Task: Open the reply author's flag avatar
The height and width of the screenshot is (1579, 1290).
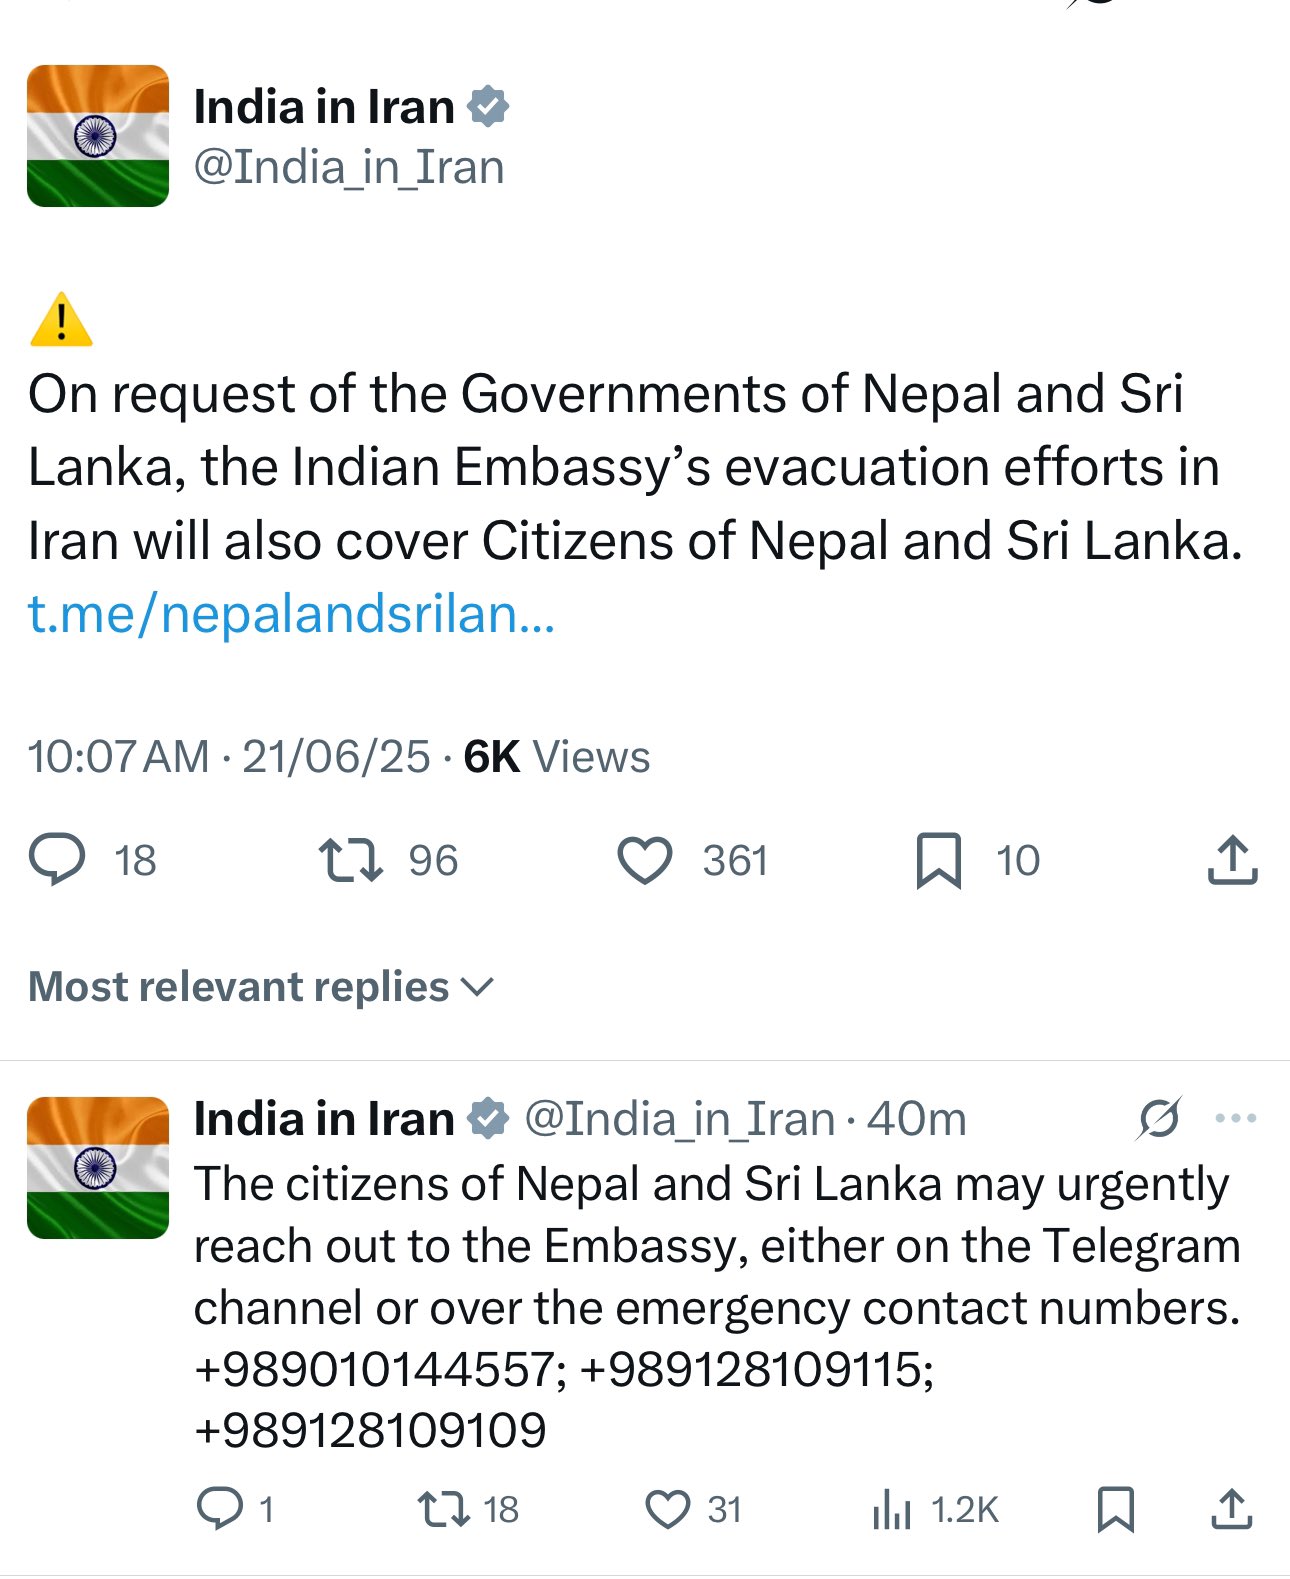Action: (98, 1168)
